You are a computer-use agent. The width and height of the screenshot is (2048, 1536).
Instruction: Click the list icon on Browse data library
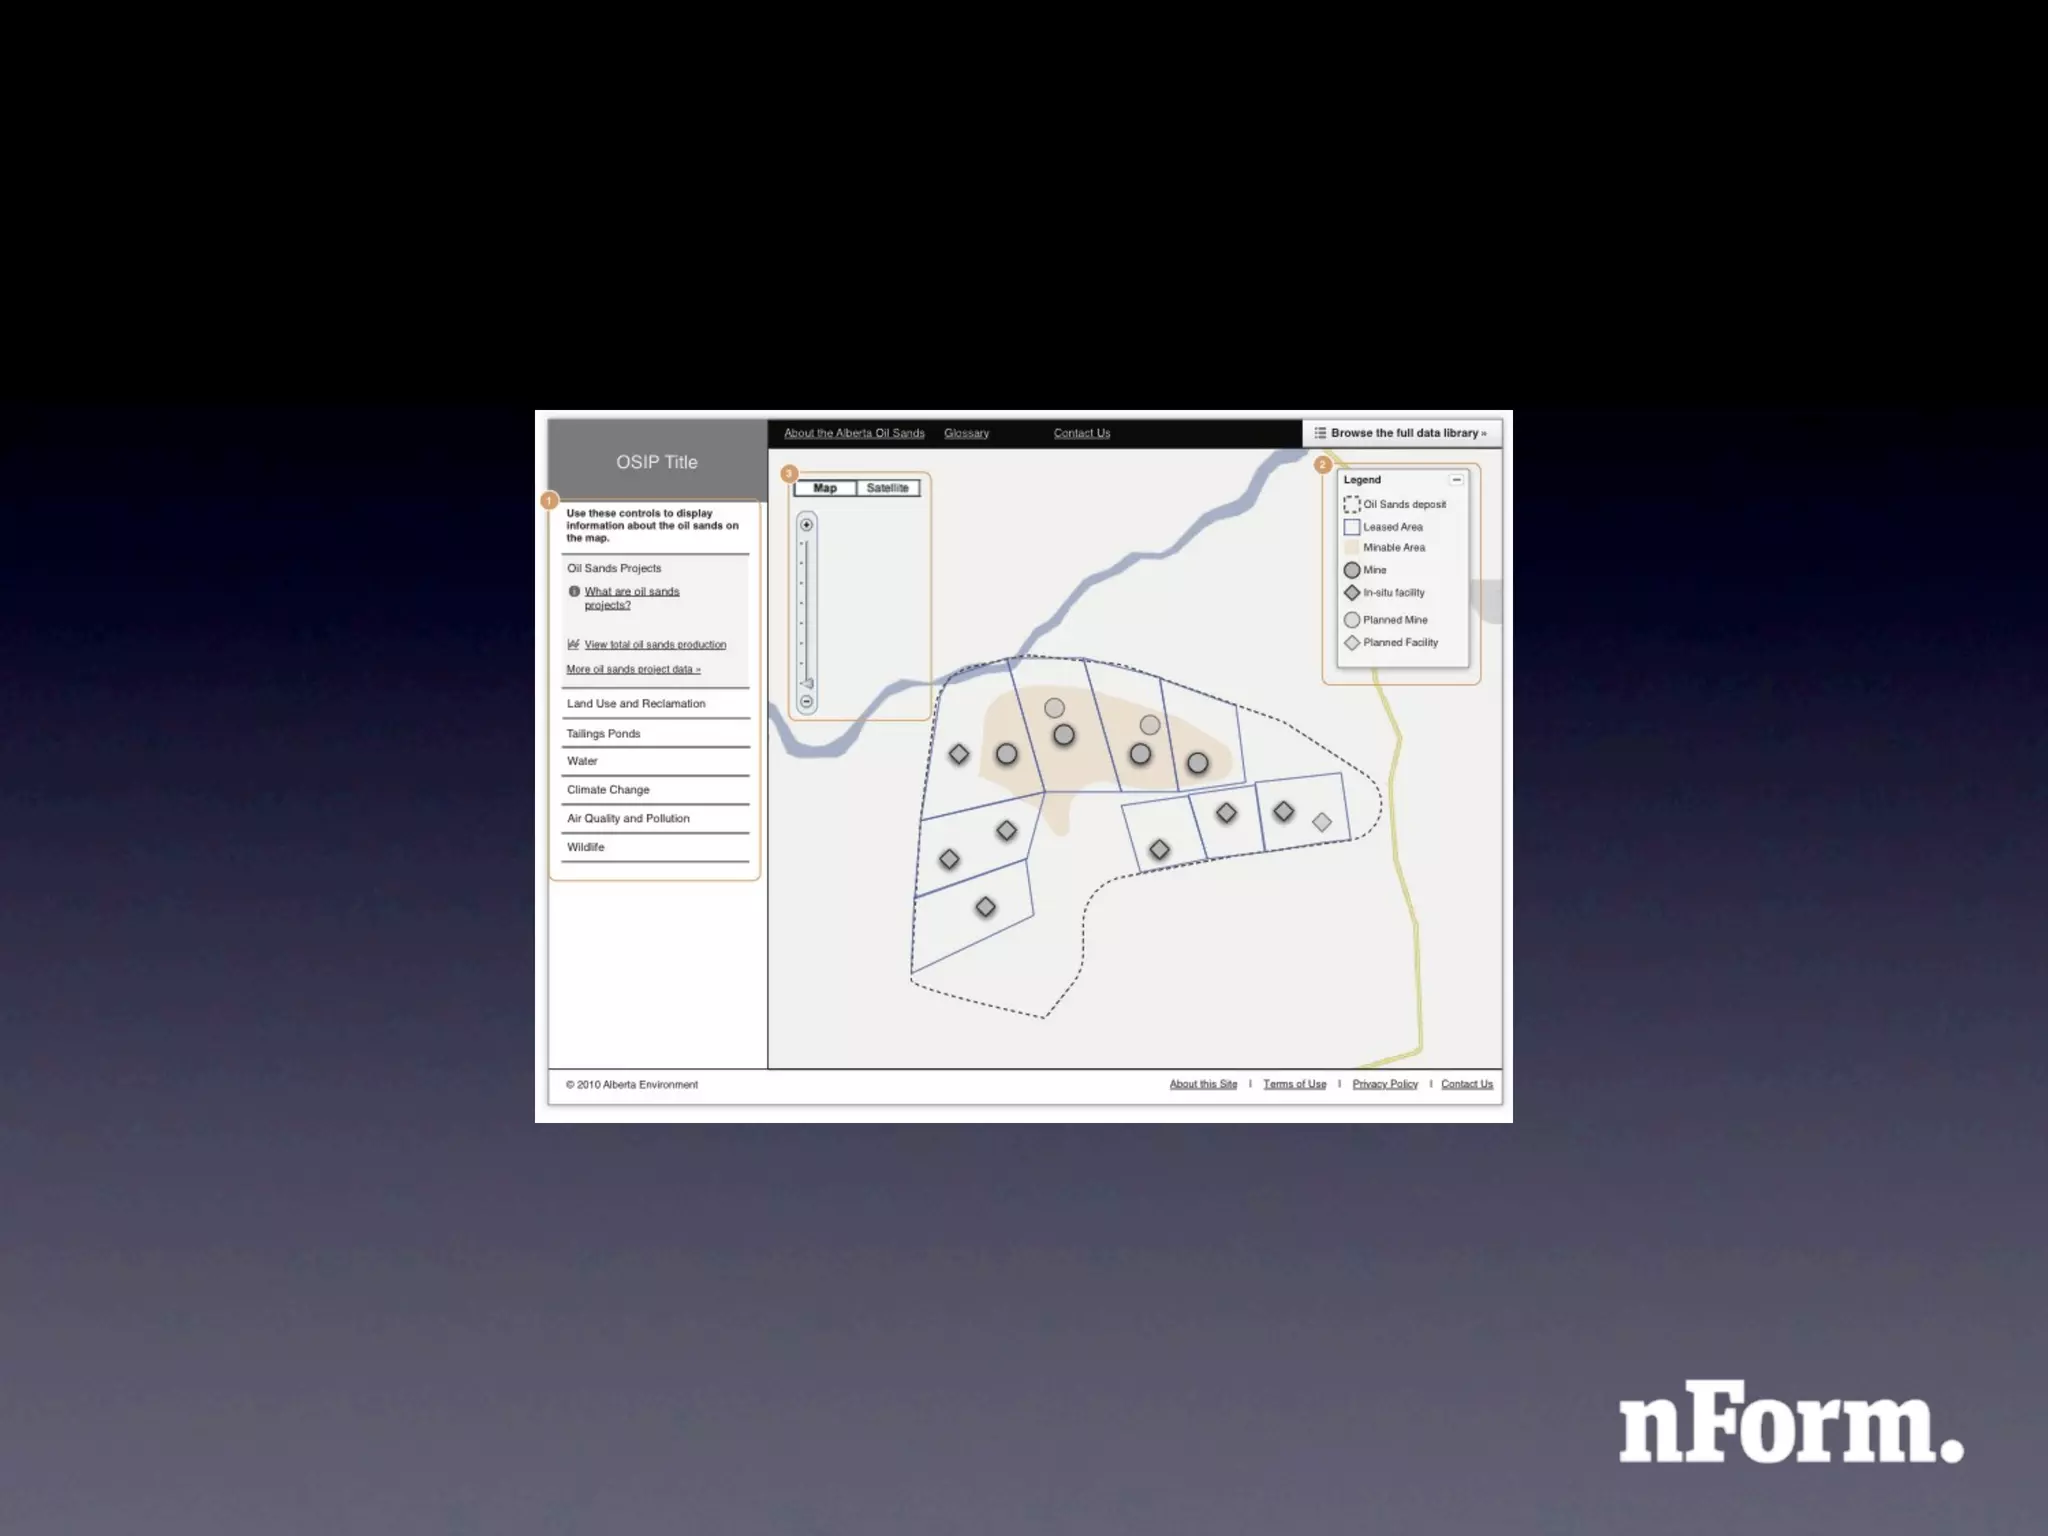1320,433
